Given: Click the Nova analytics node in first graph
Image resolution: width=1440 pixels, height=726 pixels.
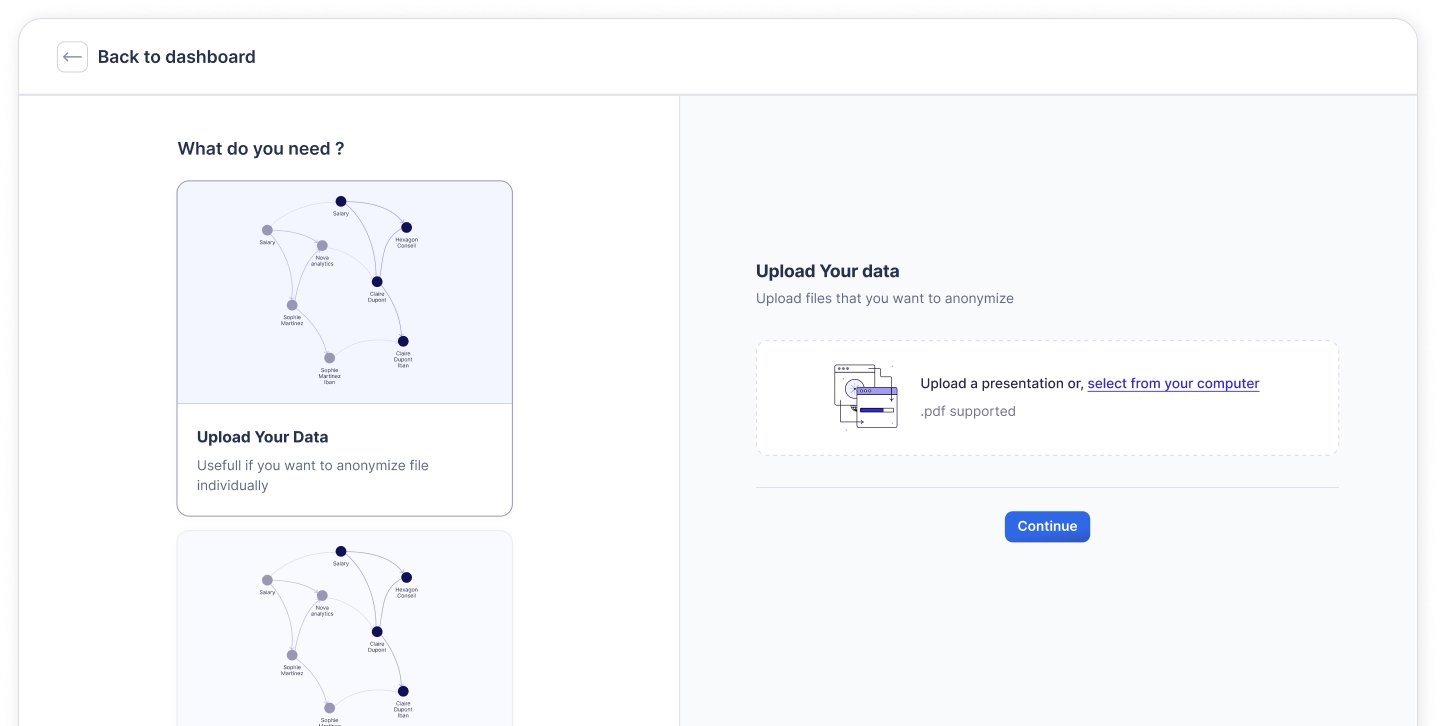Looking at the screenshot, I should [x=322, y=246].
